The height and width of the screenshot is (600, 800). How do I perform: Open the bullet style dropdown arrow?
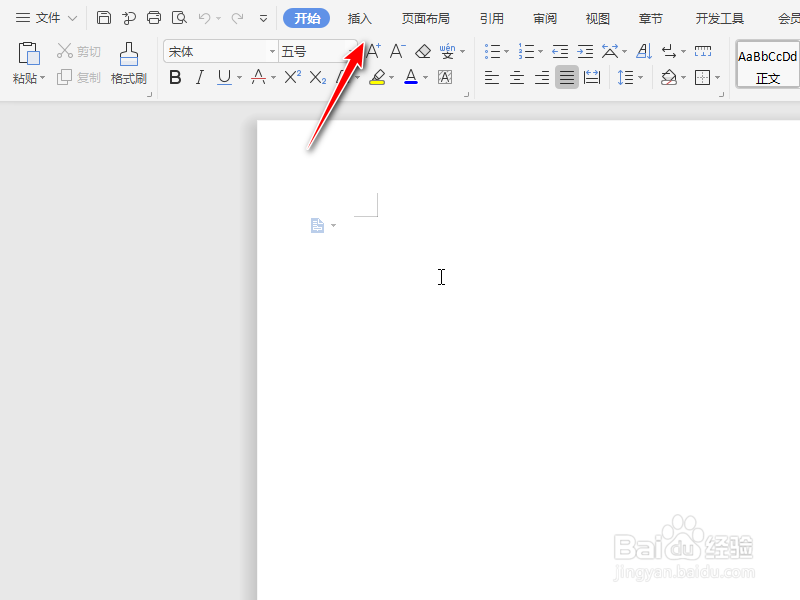(507, 52)
